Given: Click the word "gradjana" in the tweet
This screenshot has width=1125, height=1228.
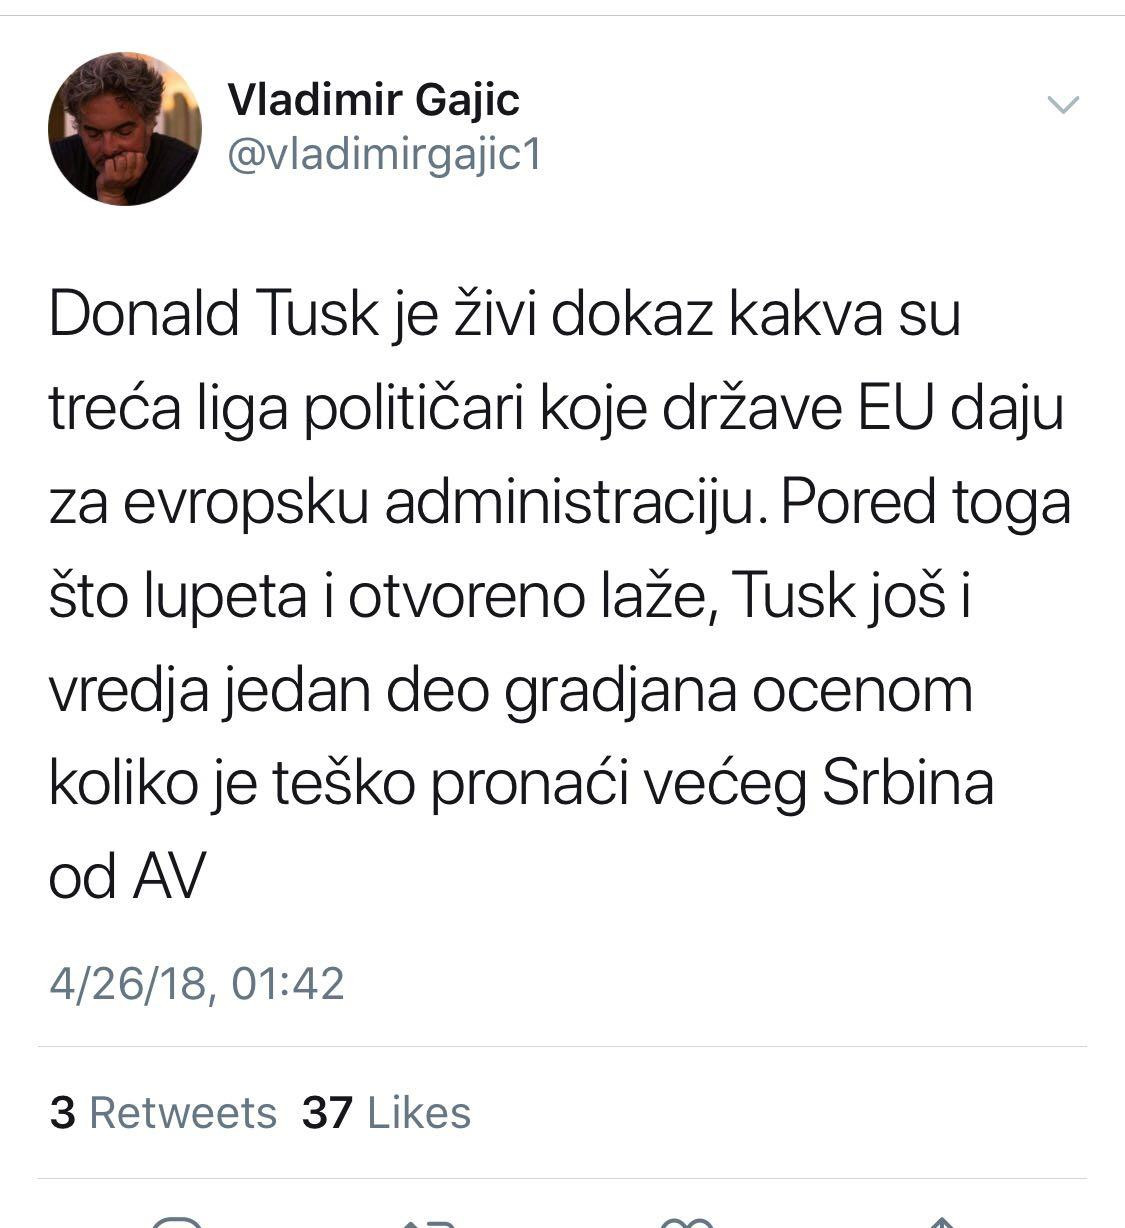Looking at the screenshot, I should 620,690.
